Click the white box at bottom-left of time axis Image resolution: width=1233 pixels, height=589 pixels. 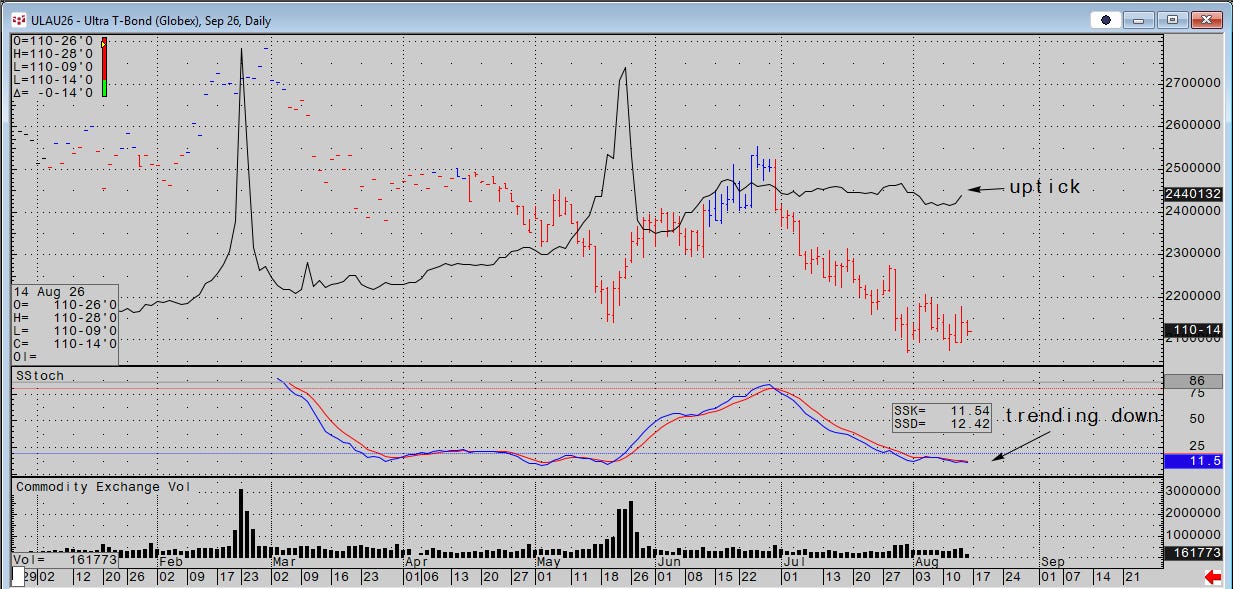[x=17, y=577]
